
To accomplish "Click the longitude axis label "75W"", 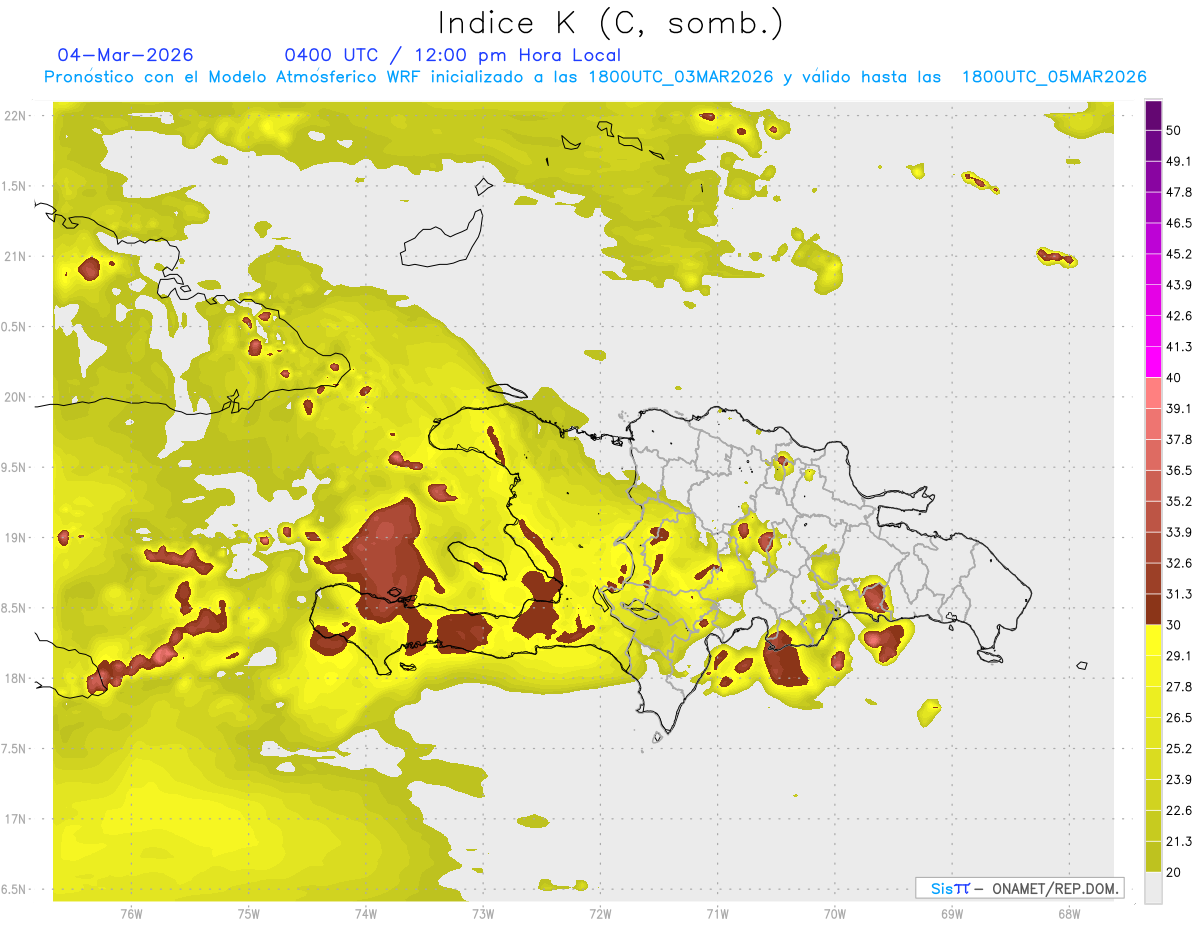I will point(248,914).
